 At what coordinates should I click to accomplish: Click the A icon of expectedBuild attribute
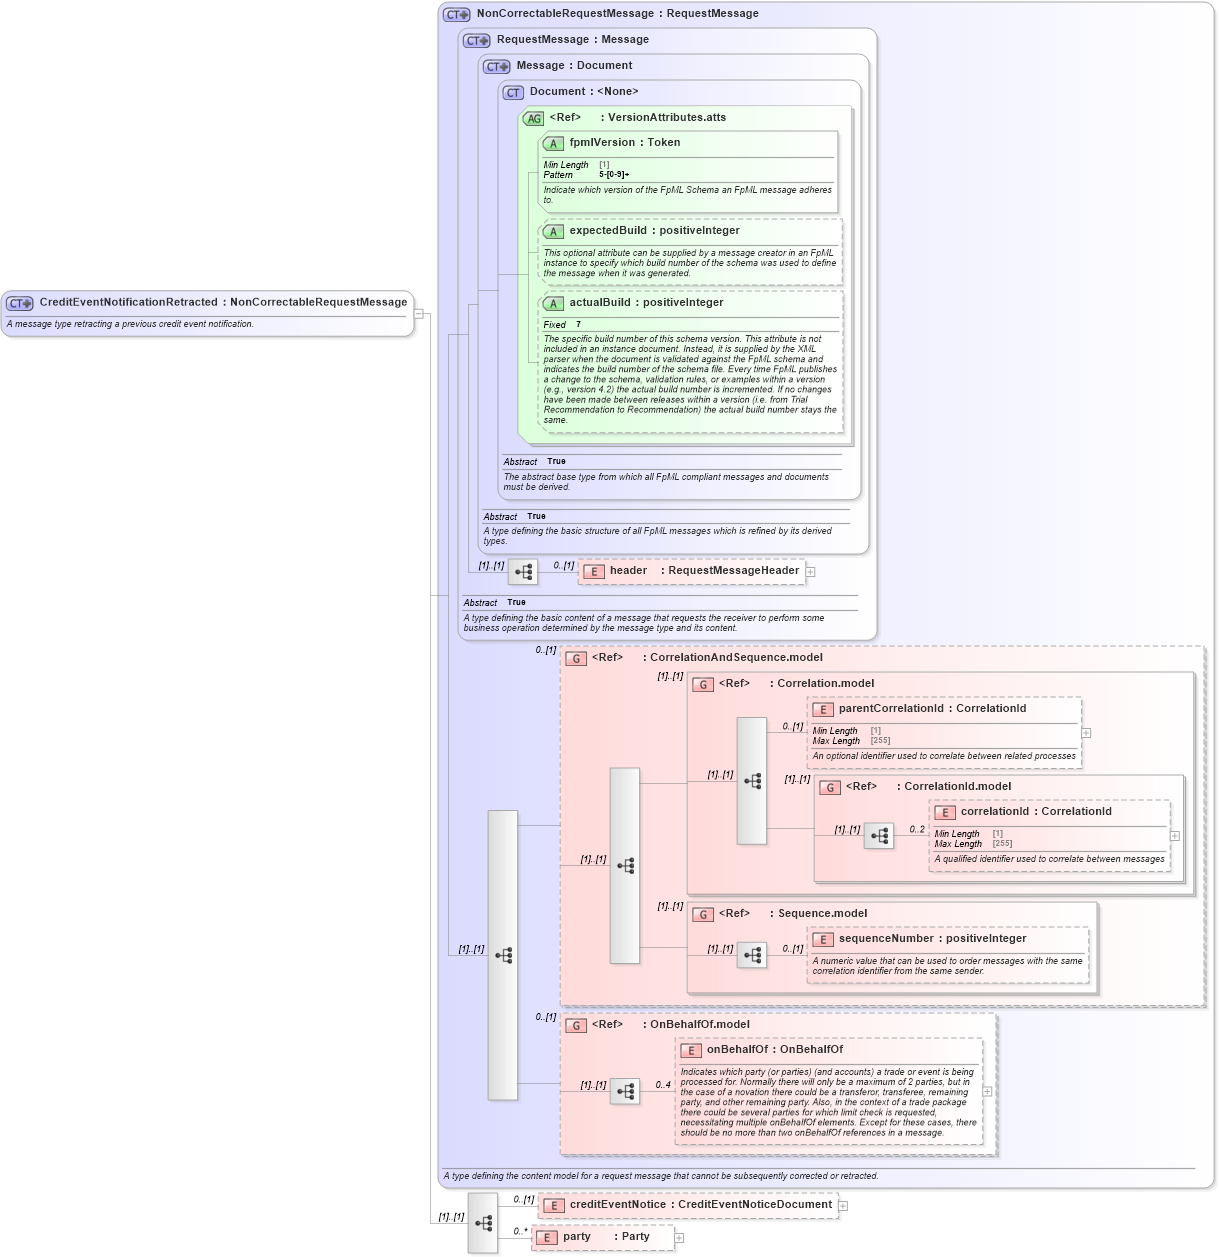point(553,230)
